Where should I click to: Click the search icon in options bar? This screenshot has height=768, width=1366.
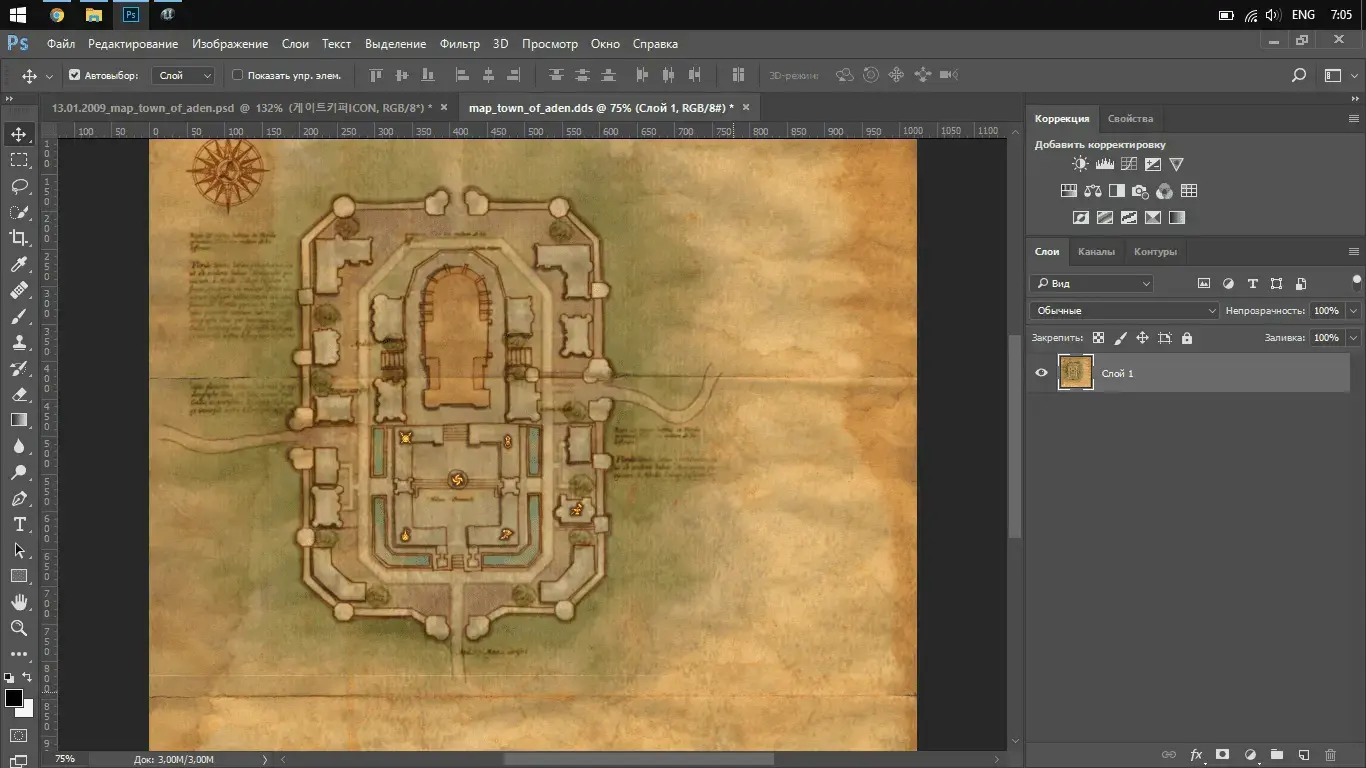[x=1299, y=75]
